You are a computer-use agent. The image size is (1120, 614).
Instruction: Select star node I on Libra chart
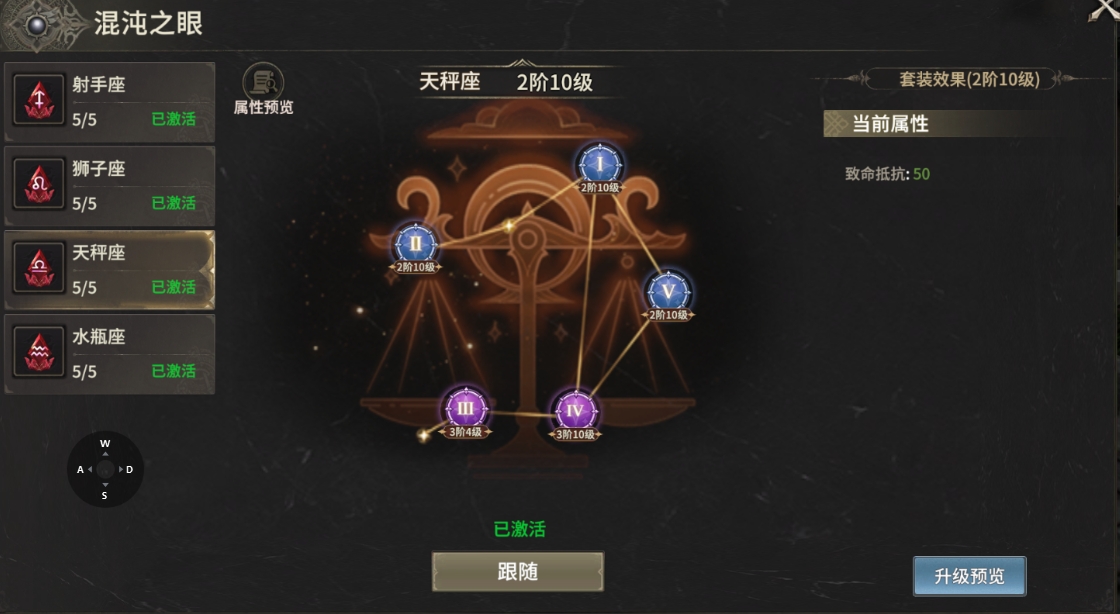coord(599,164)
